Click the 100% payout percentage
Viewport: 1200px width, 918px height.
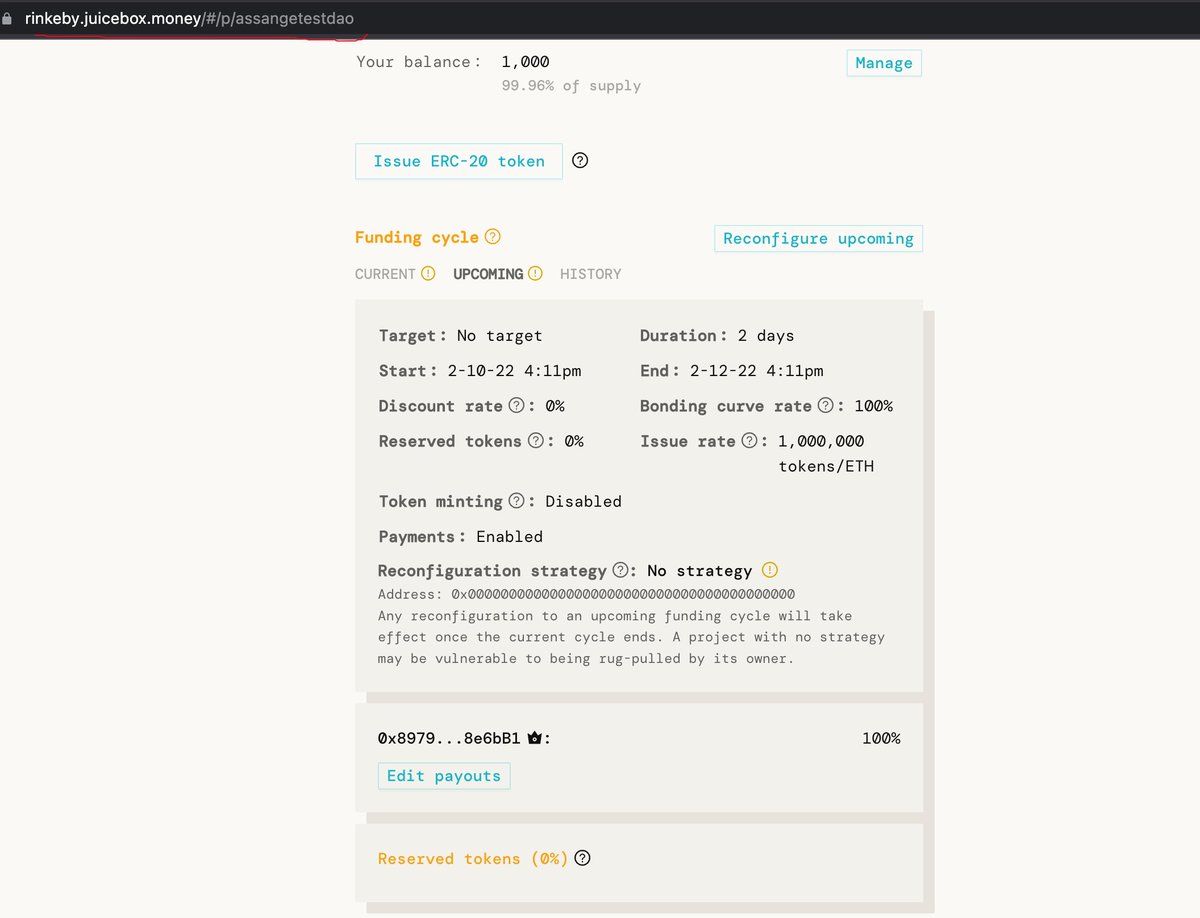(881, 739)
